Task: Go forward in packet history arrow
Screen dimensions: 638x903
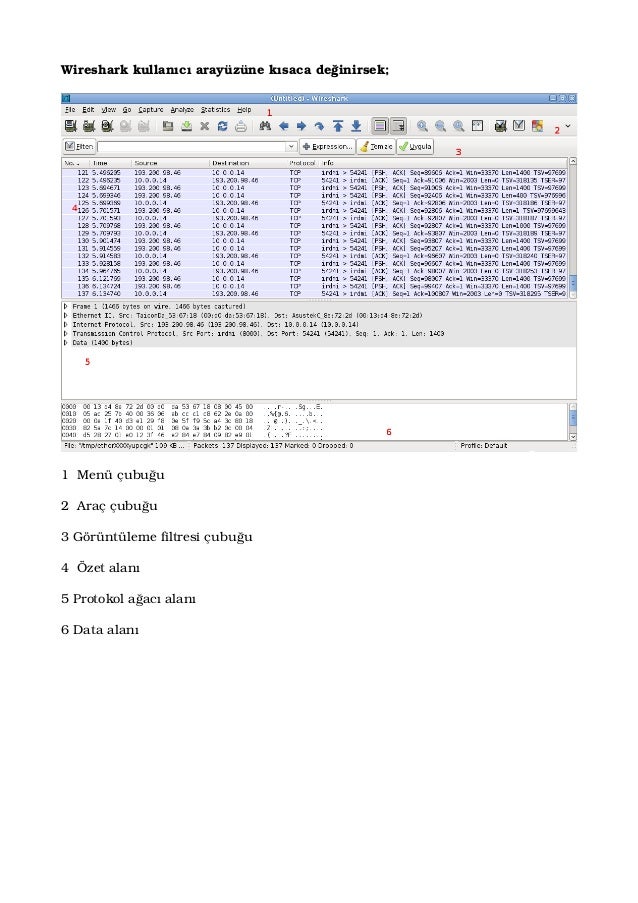Action: pyautogui.click(x=301, y=126)
